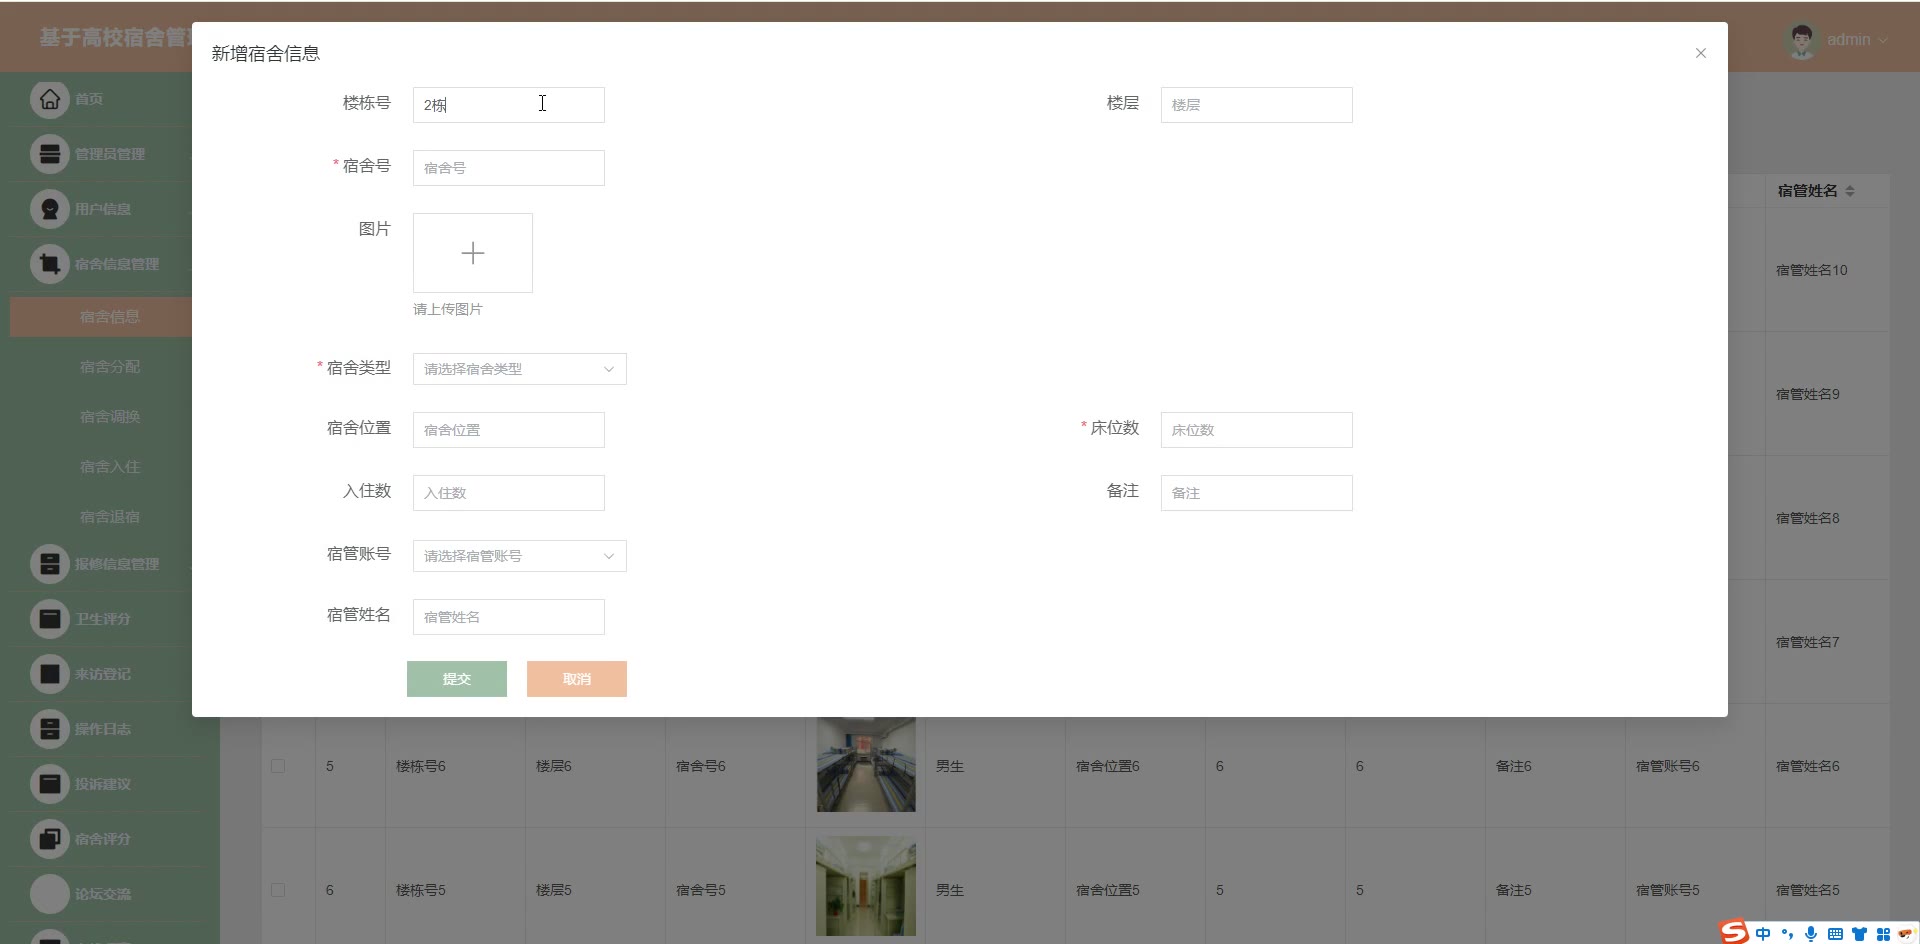Click the 宿管姓名 column header
1920x944 pixels.
point(1808,191)
